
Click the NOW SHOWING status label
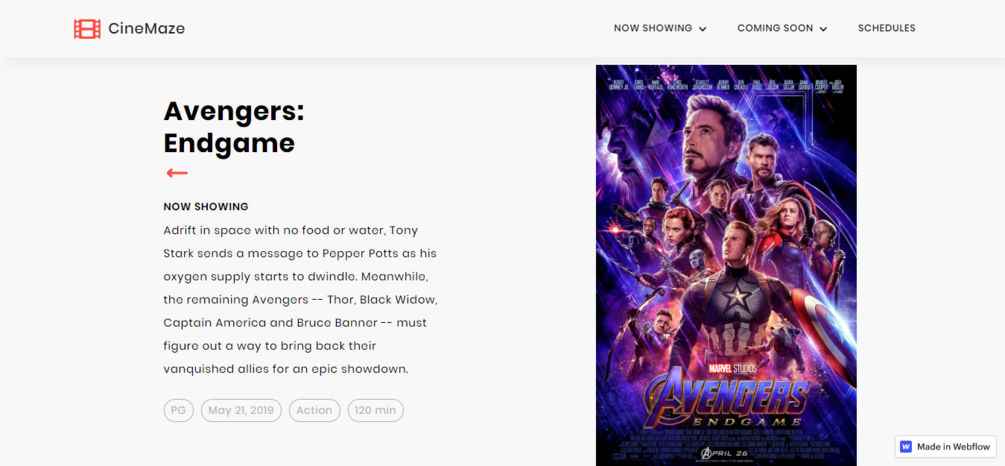pos(206,207)
